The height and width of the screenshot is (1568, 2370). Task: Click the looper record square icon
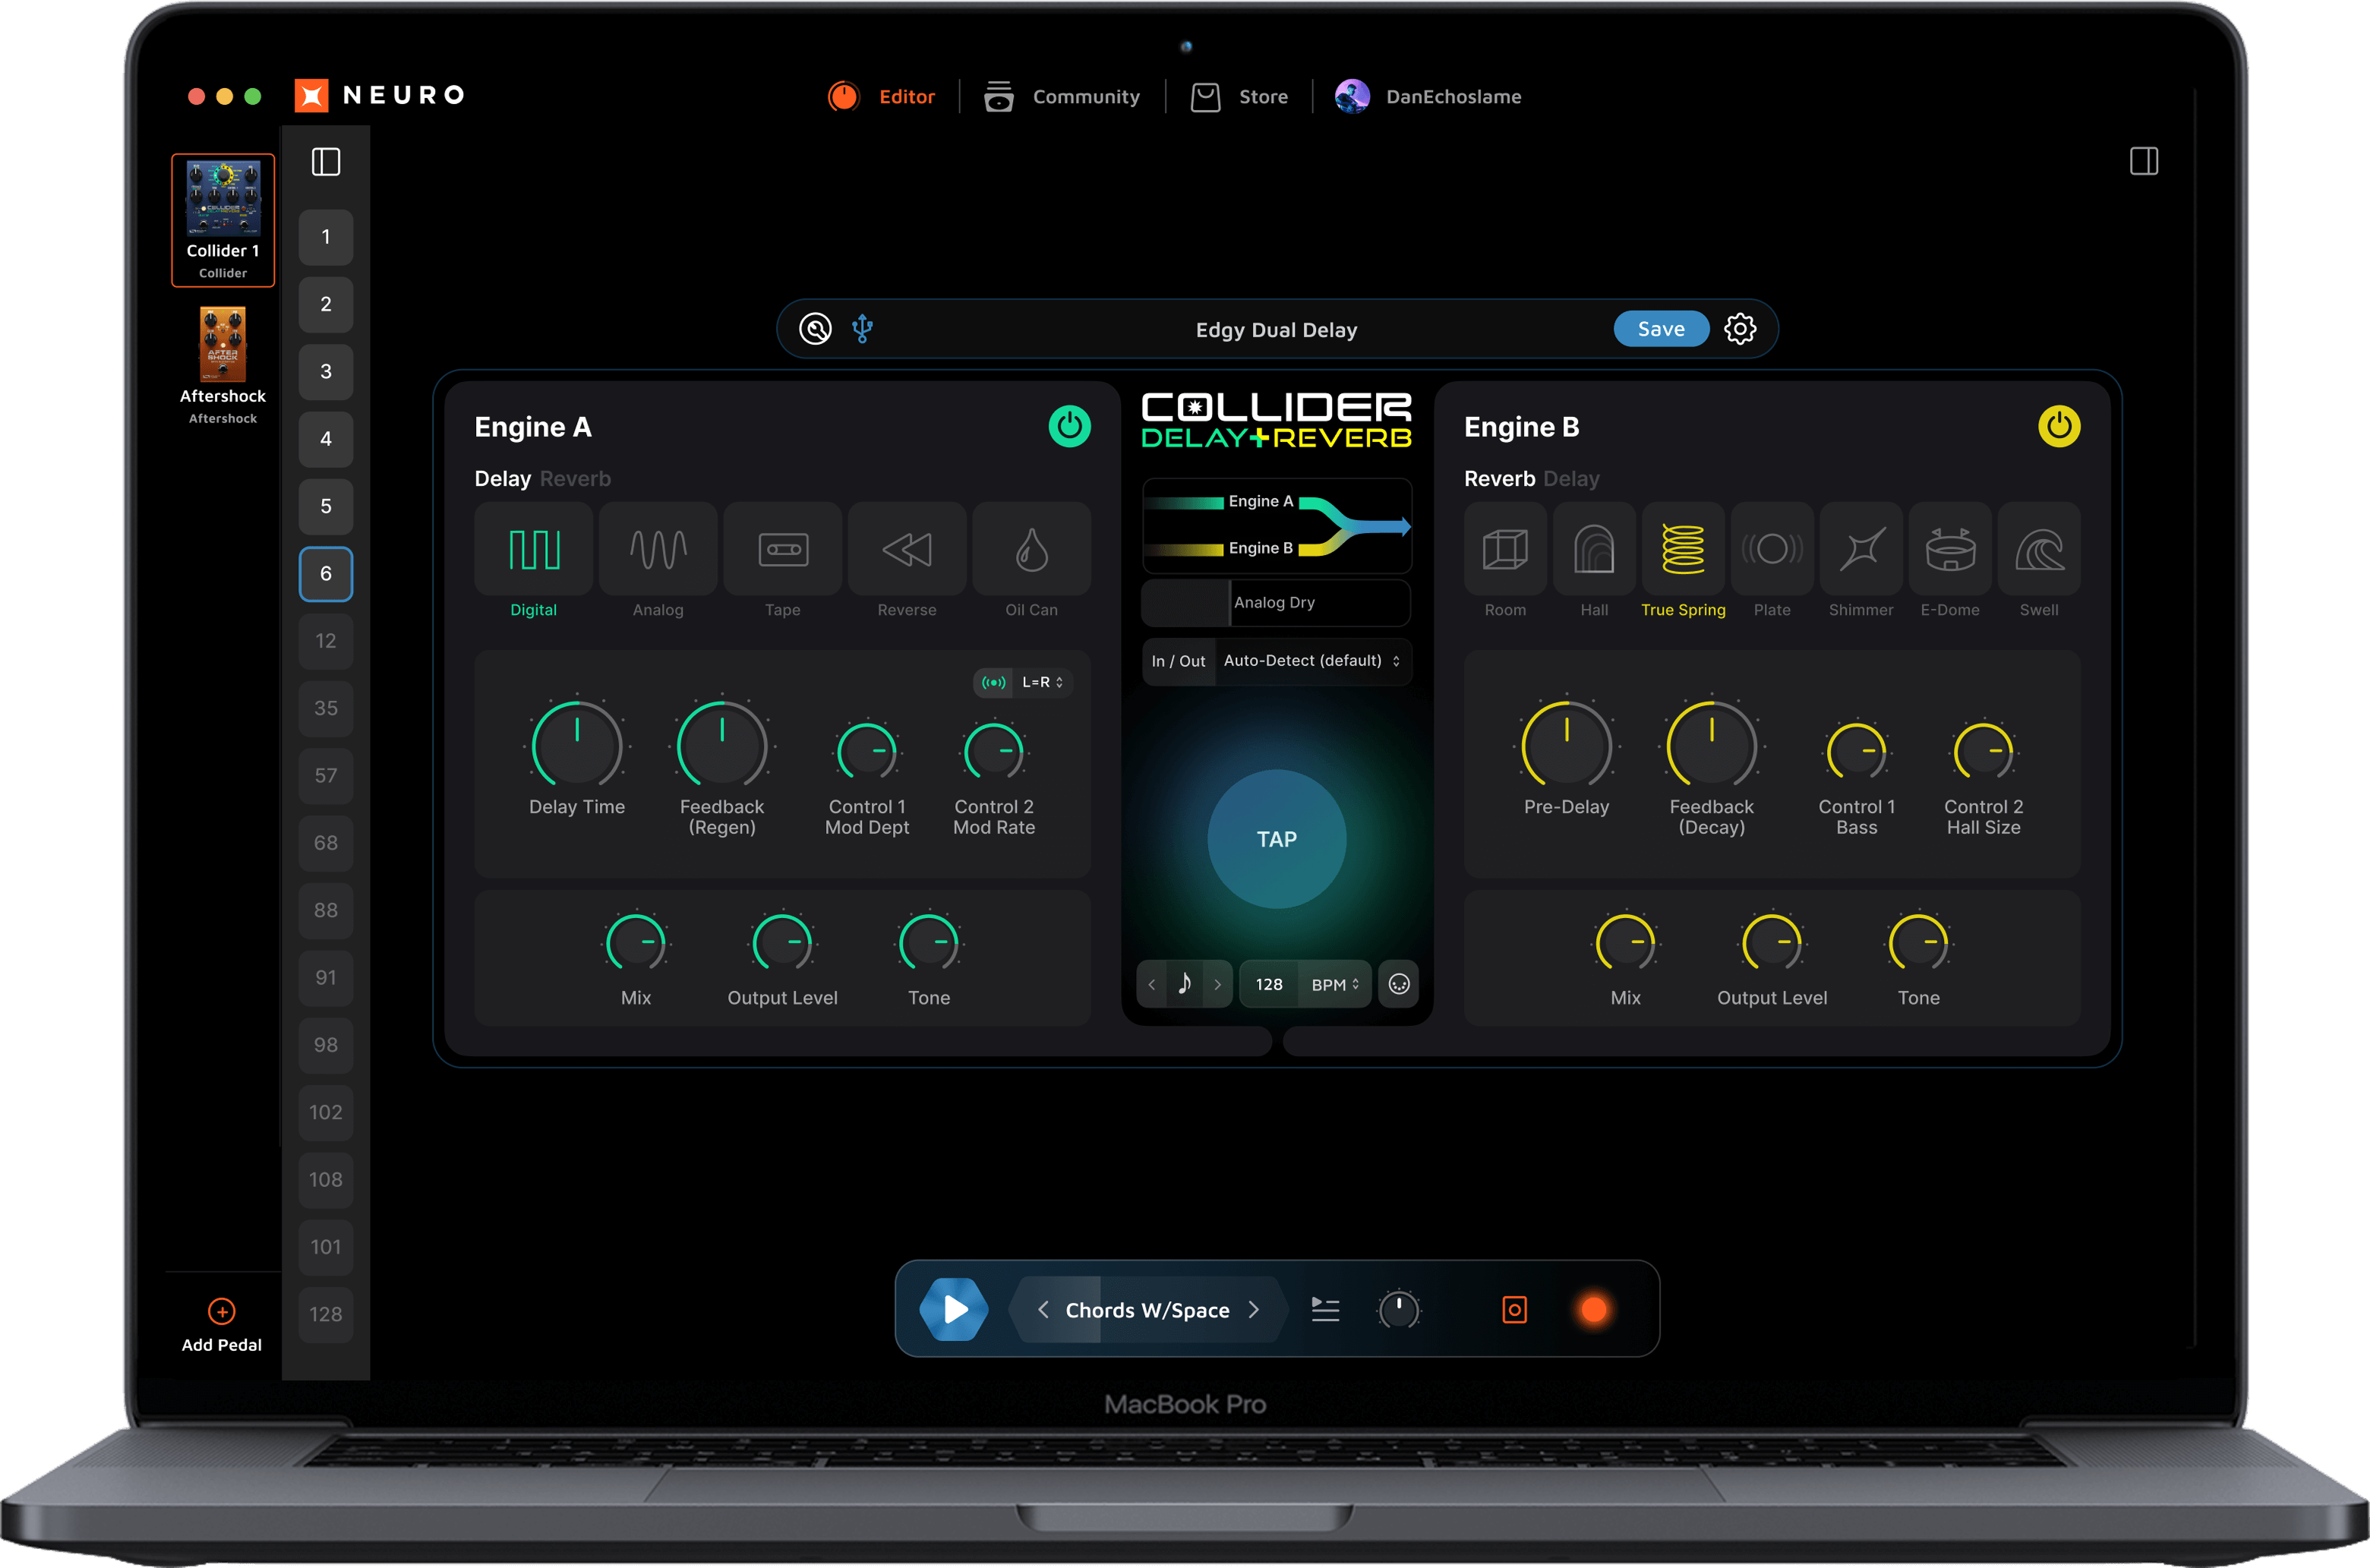(1514, 1310)
